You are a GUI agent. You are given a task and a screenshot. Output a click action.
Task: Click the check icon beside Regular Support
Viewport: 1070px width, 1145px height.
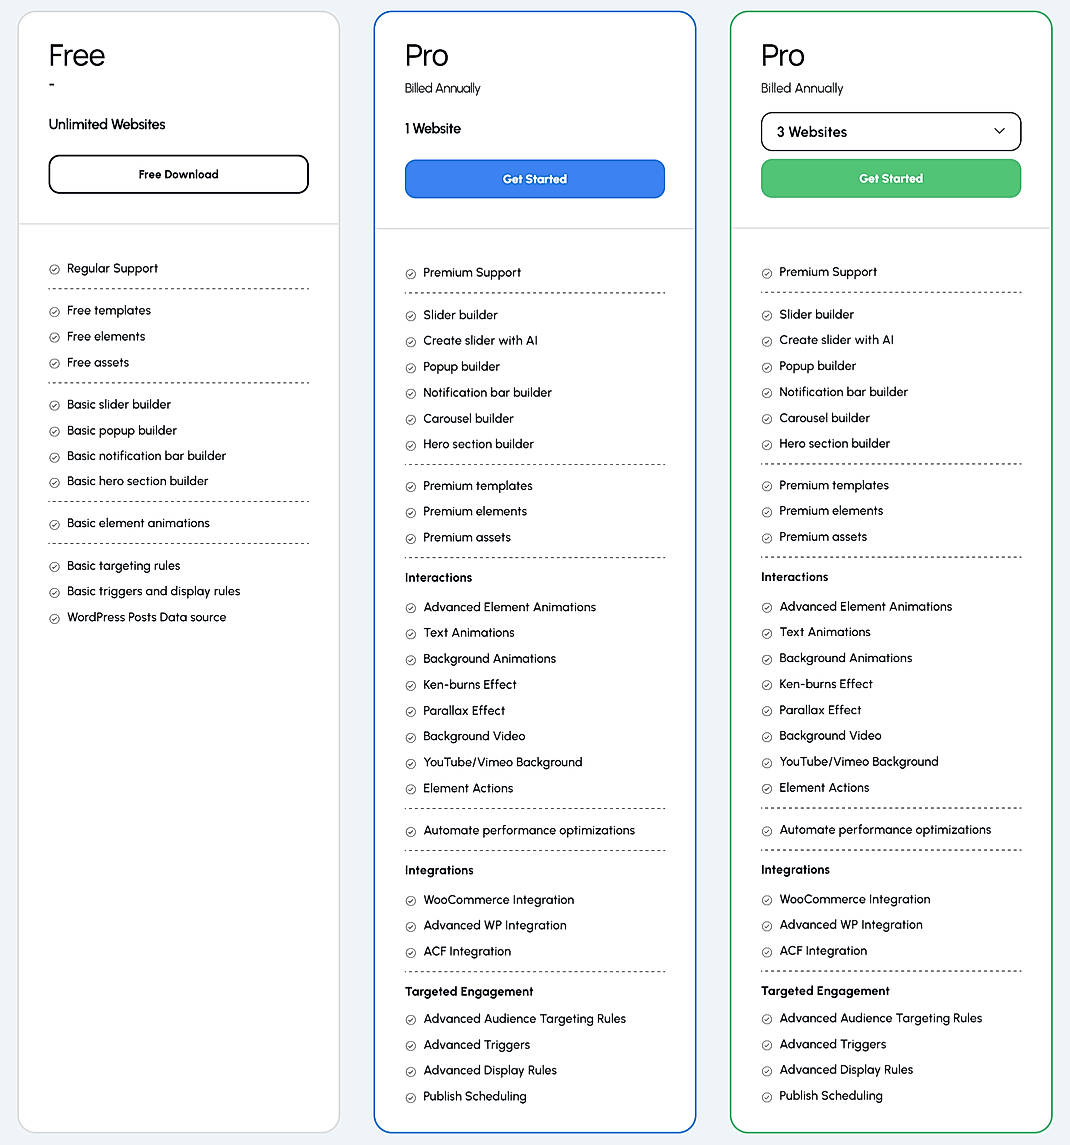point(54,269)
